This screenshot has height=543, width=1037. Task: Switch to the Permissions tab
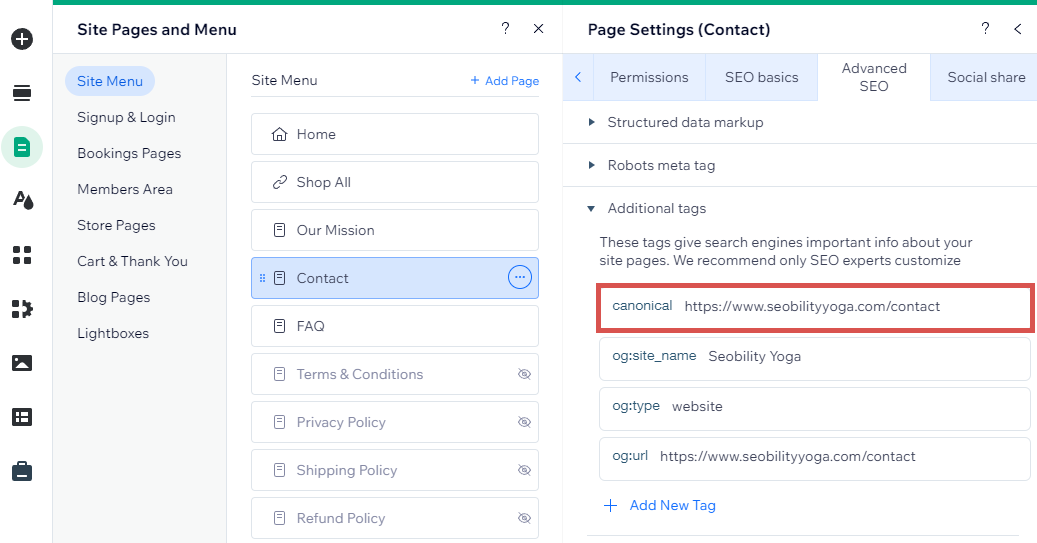pos(649,77)
